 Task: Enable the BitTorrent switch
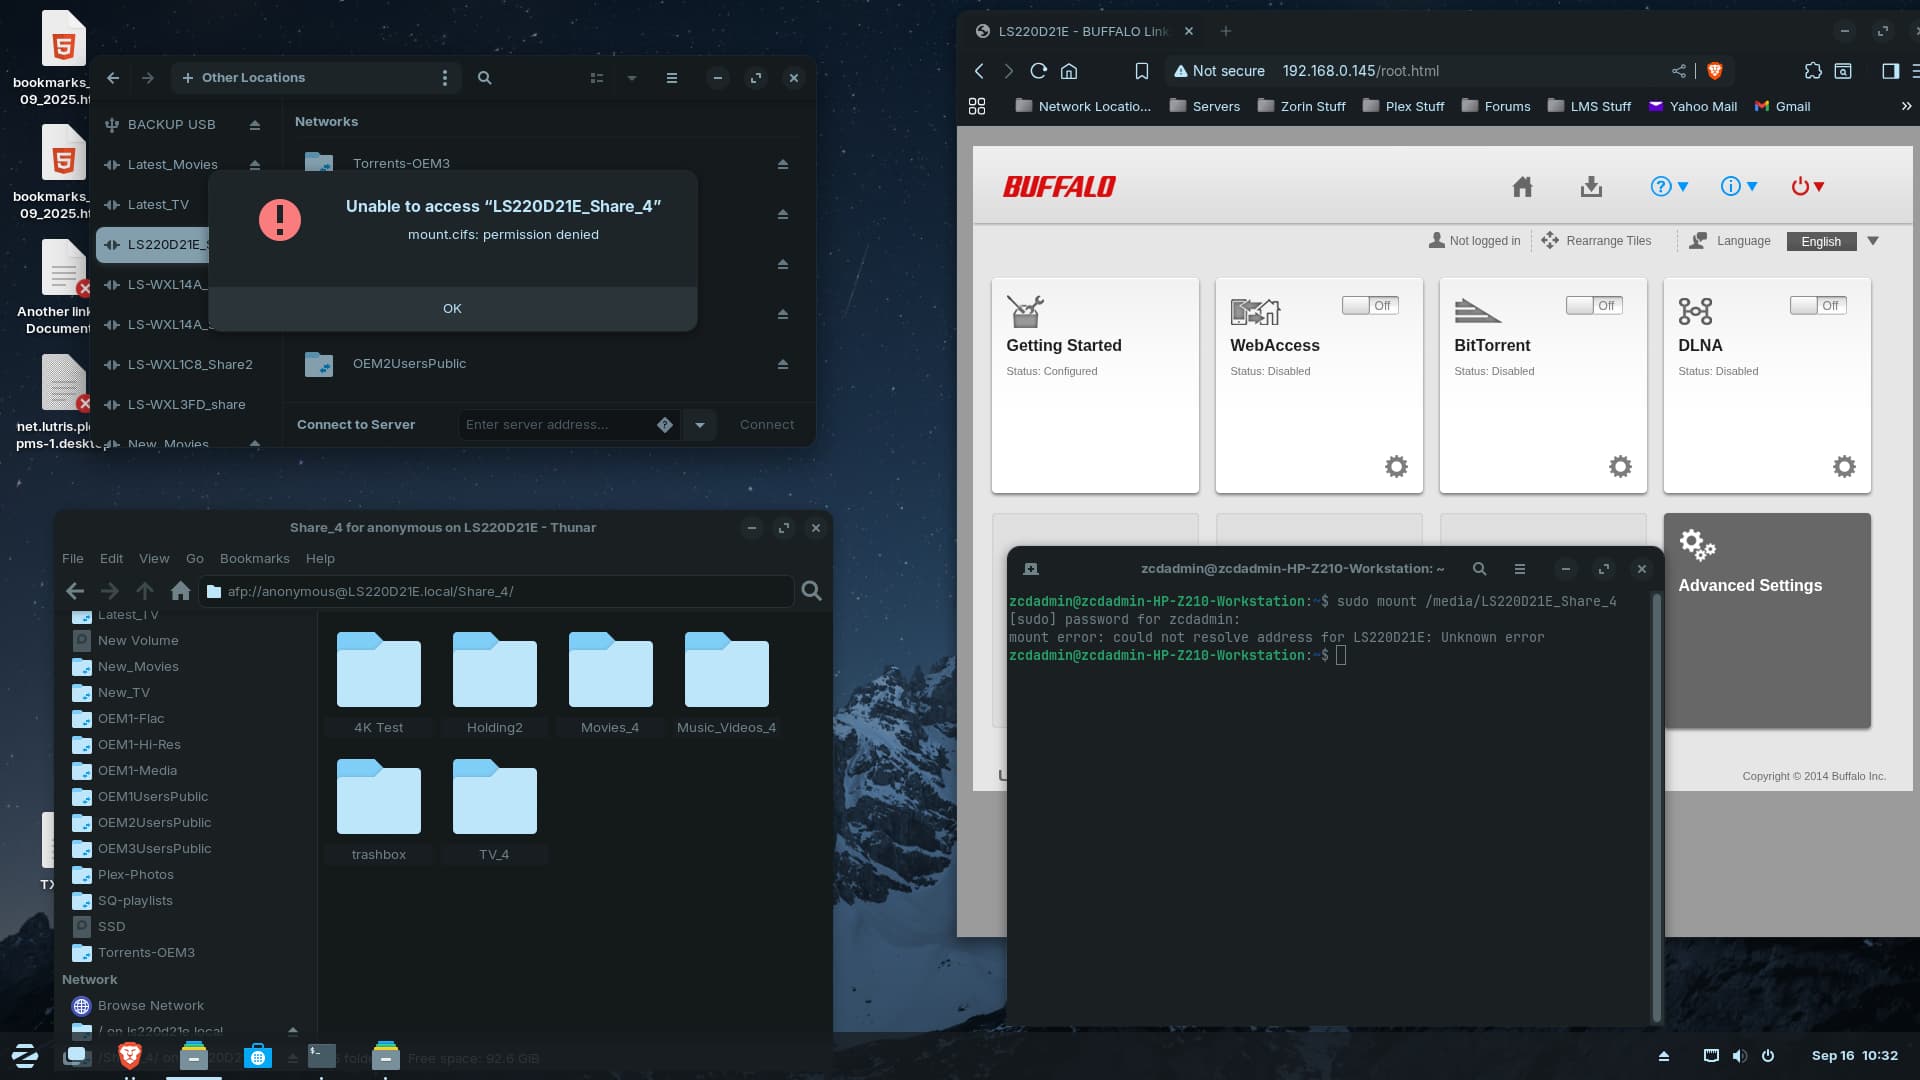(x=1594, y=305)
